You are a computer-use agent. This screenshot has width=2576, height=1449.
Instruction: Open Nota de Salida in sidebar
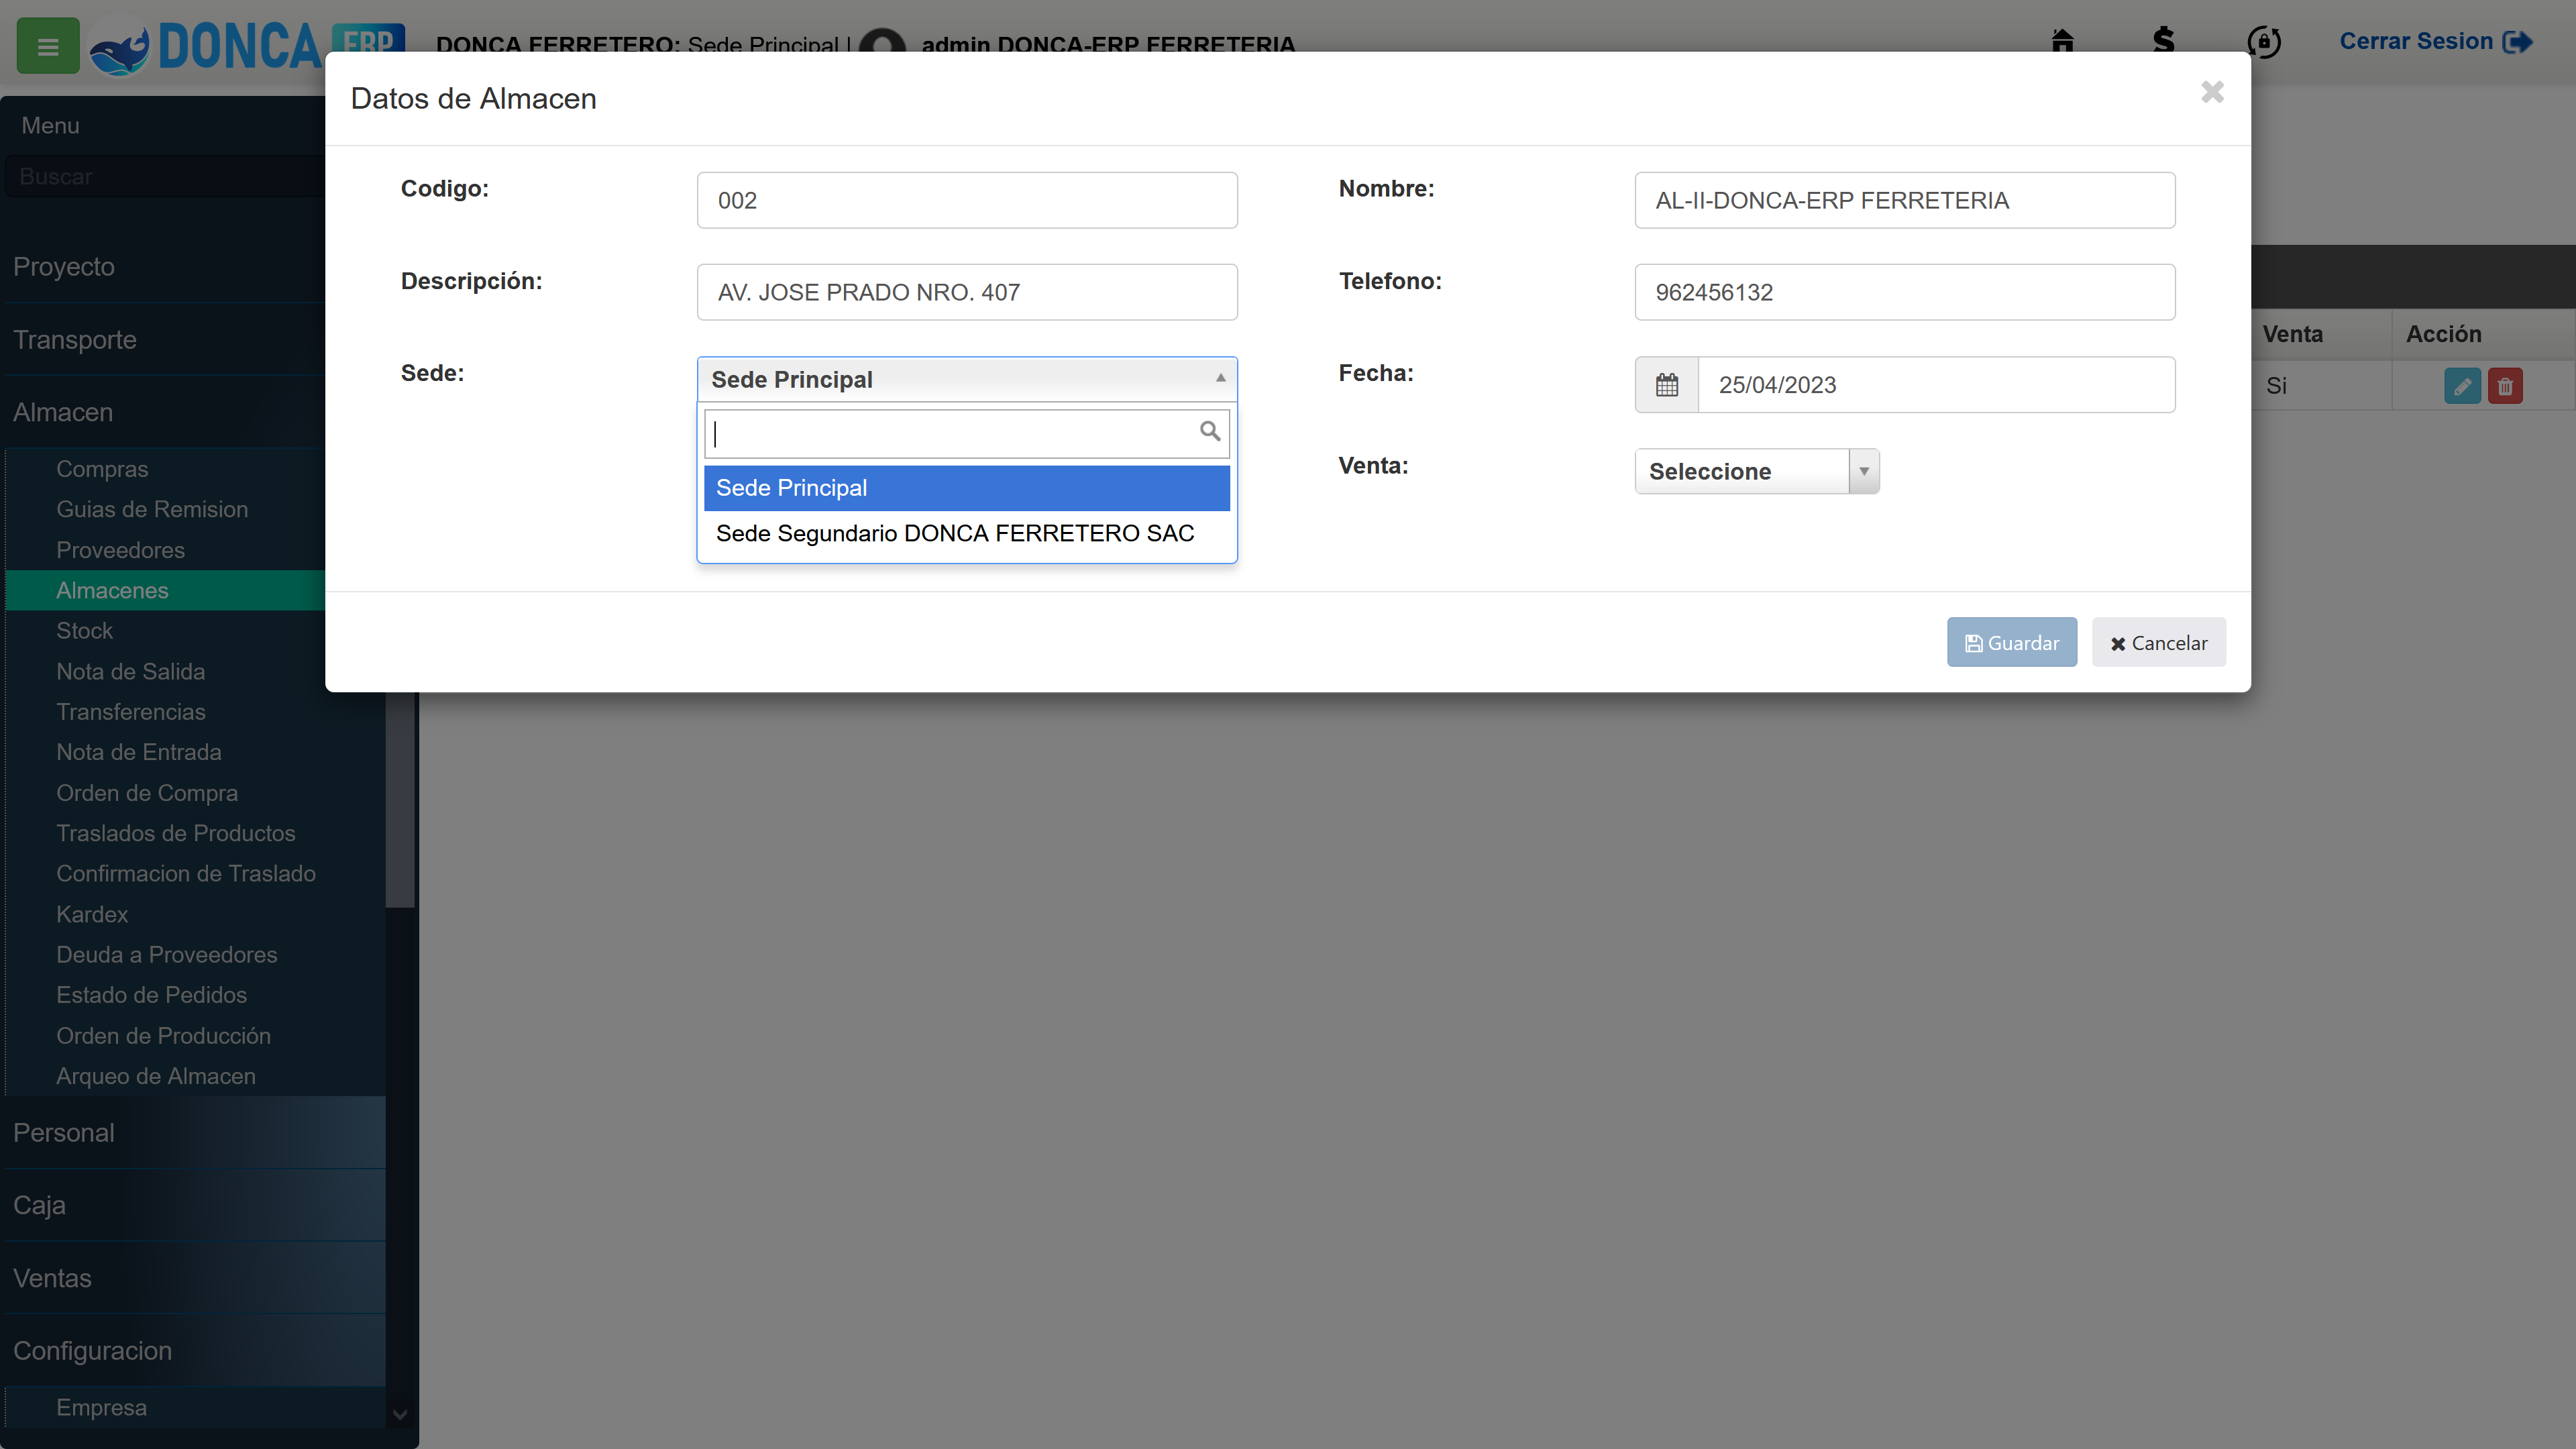(130, 671)
